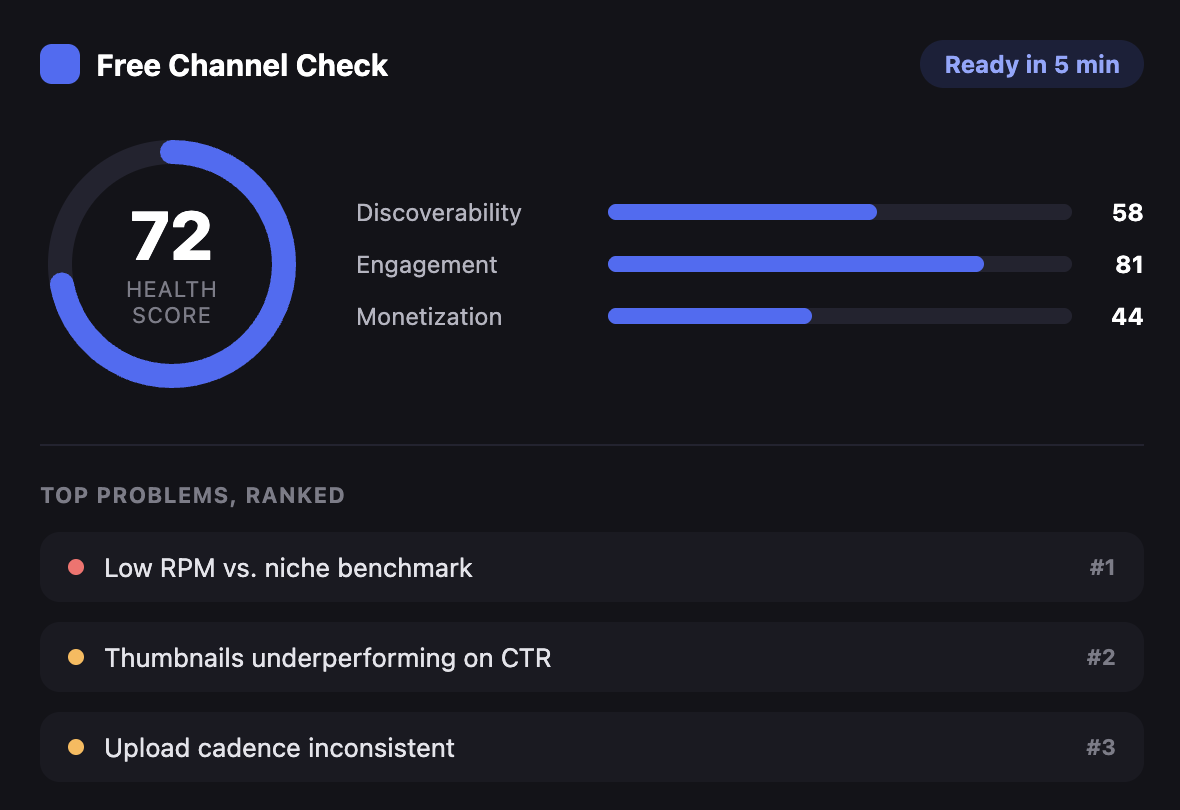Click the Discoverability progress bar
The image size is (1180, 810).
(840, 212)
